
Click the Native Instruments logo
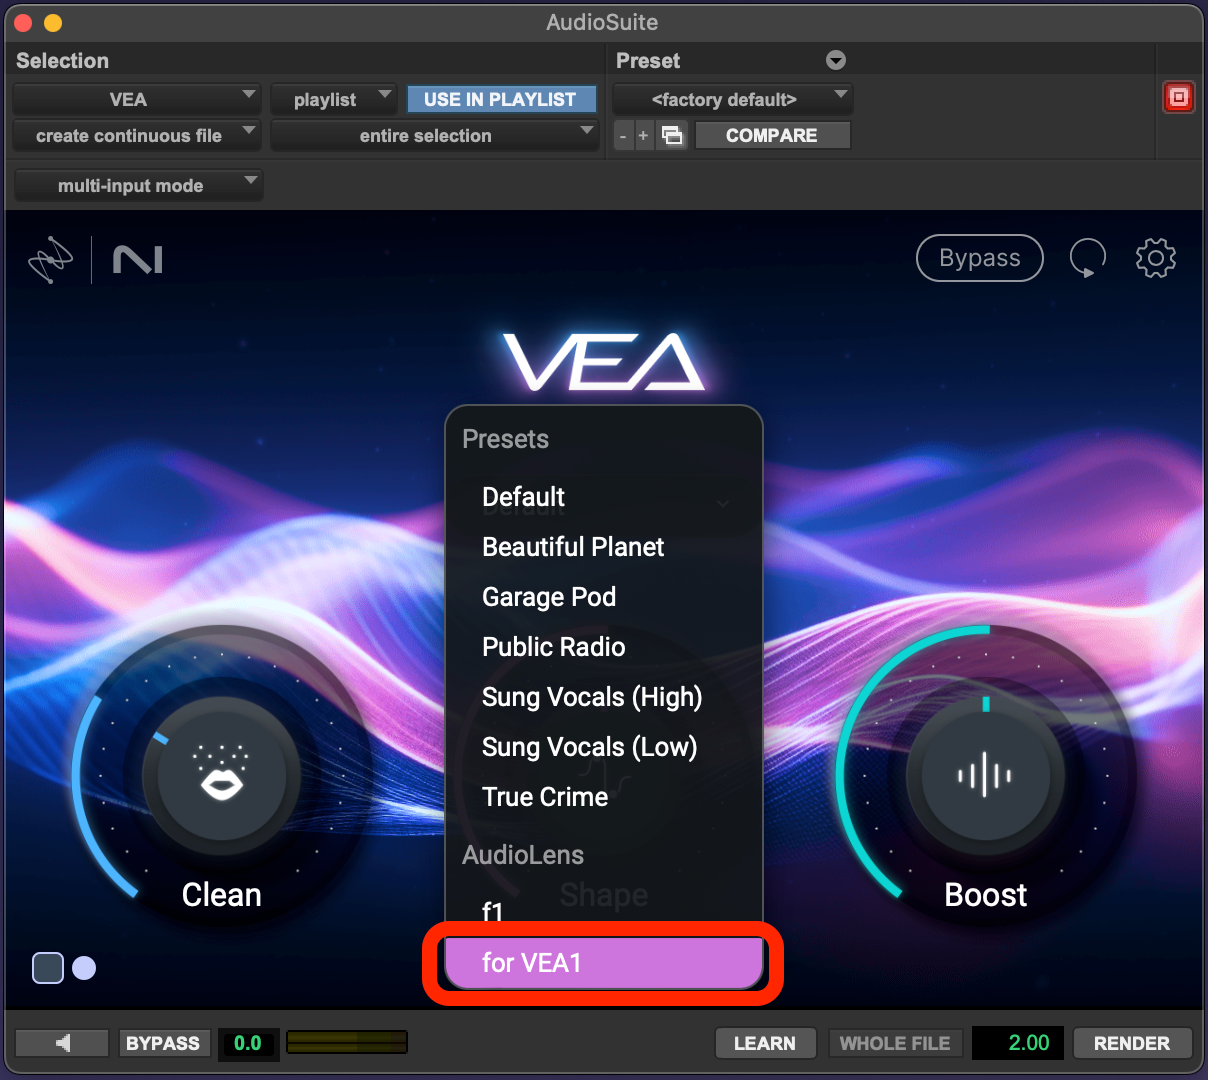pyautogui.click(x=138, y=261)
